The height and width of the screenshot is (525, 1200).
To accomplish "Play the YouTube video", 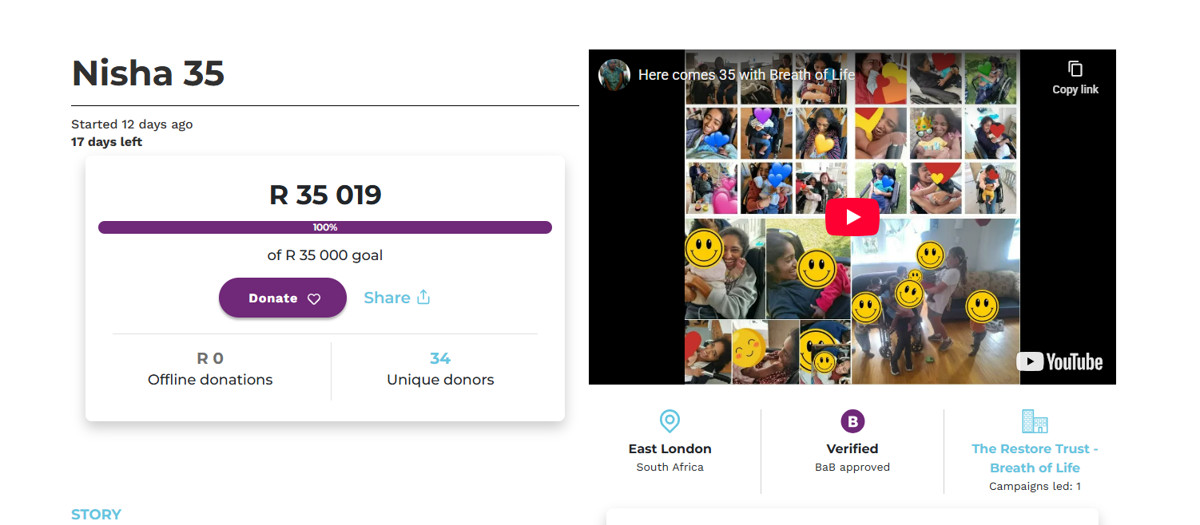I will click(x=851, y=217).
